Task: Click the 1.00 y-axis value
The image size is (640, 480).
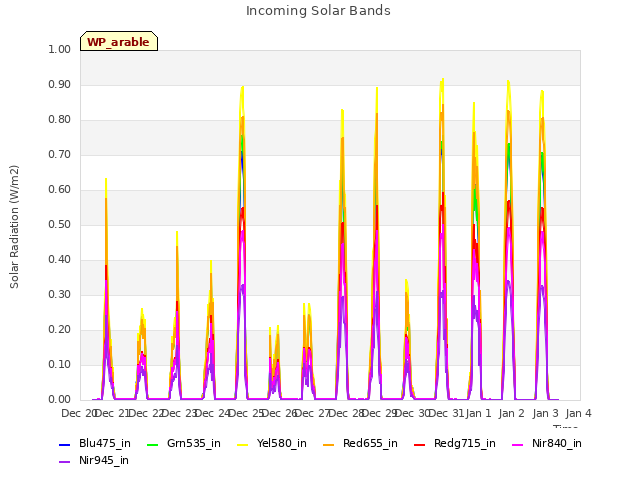Action: (x=59, y=49)
